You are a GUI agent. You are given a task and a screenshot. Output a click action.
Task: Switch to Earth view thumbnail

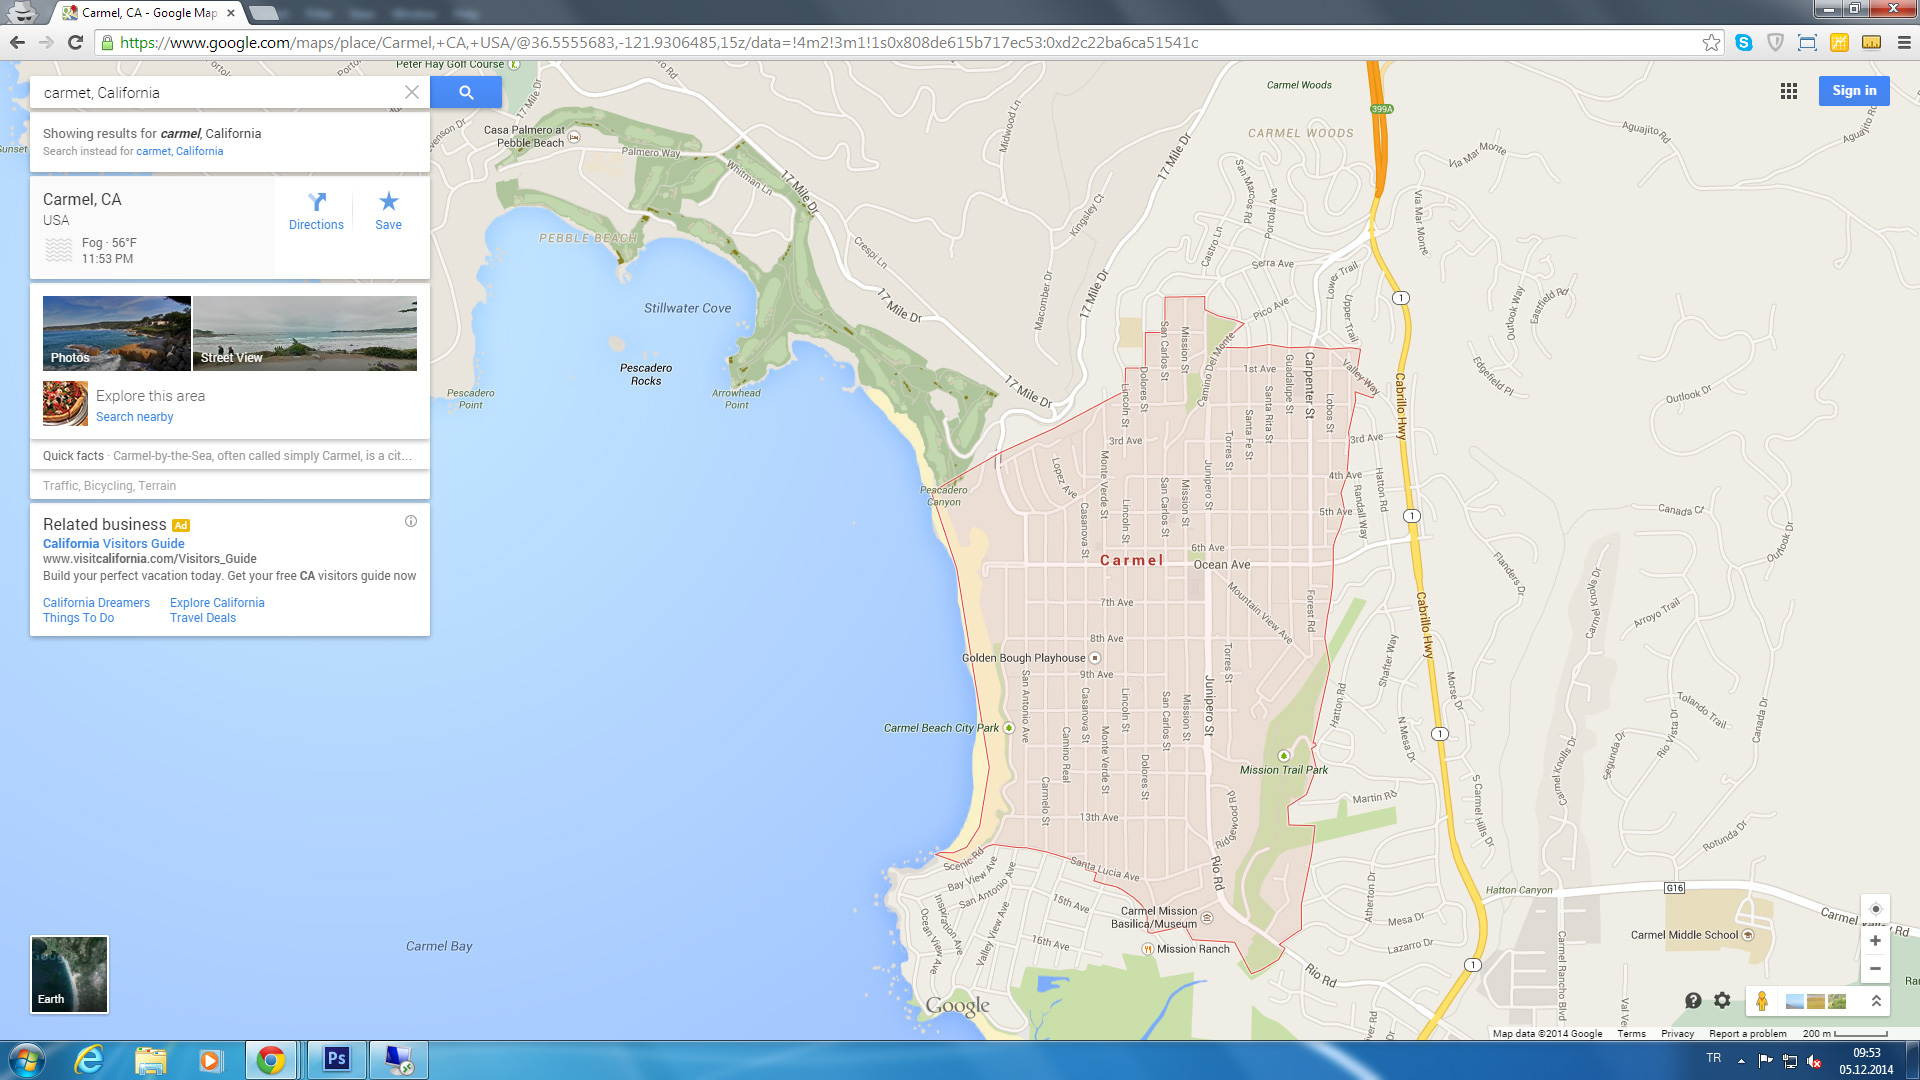(69, 974)
